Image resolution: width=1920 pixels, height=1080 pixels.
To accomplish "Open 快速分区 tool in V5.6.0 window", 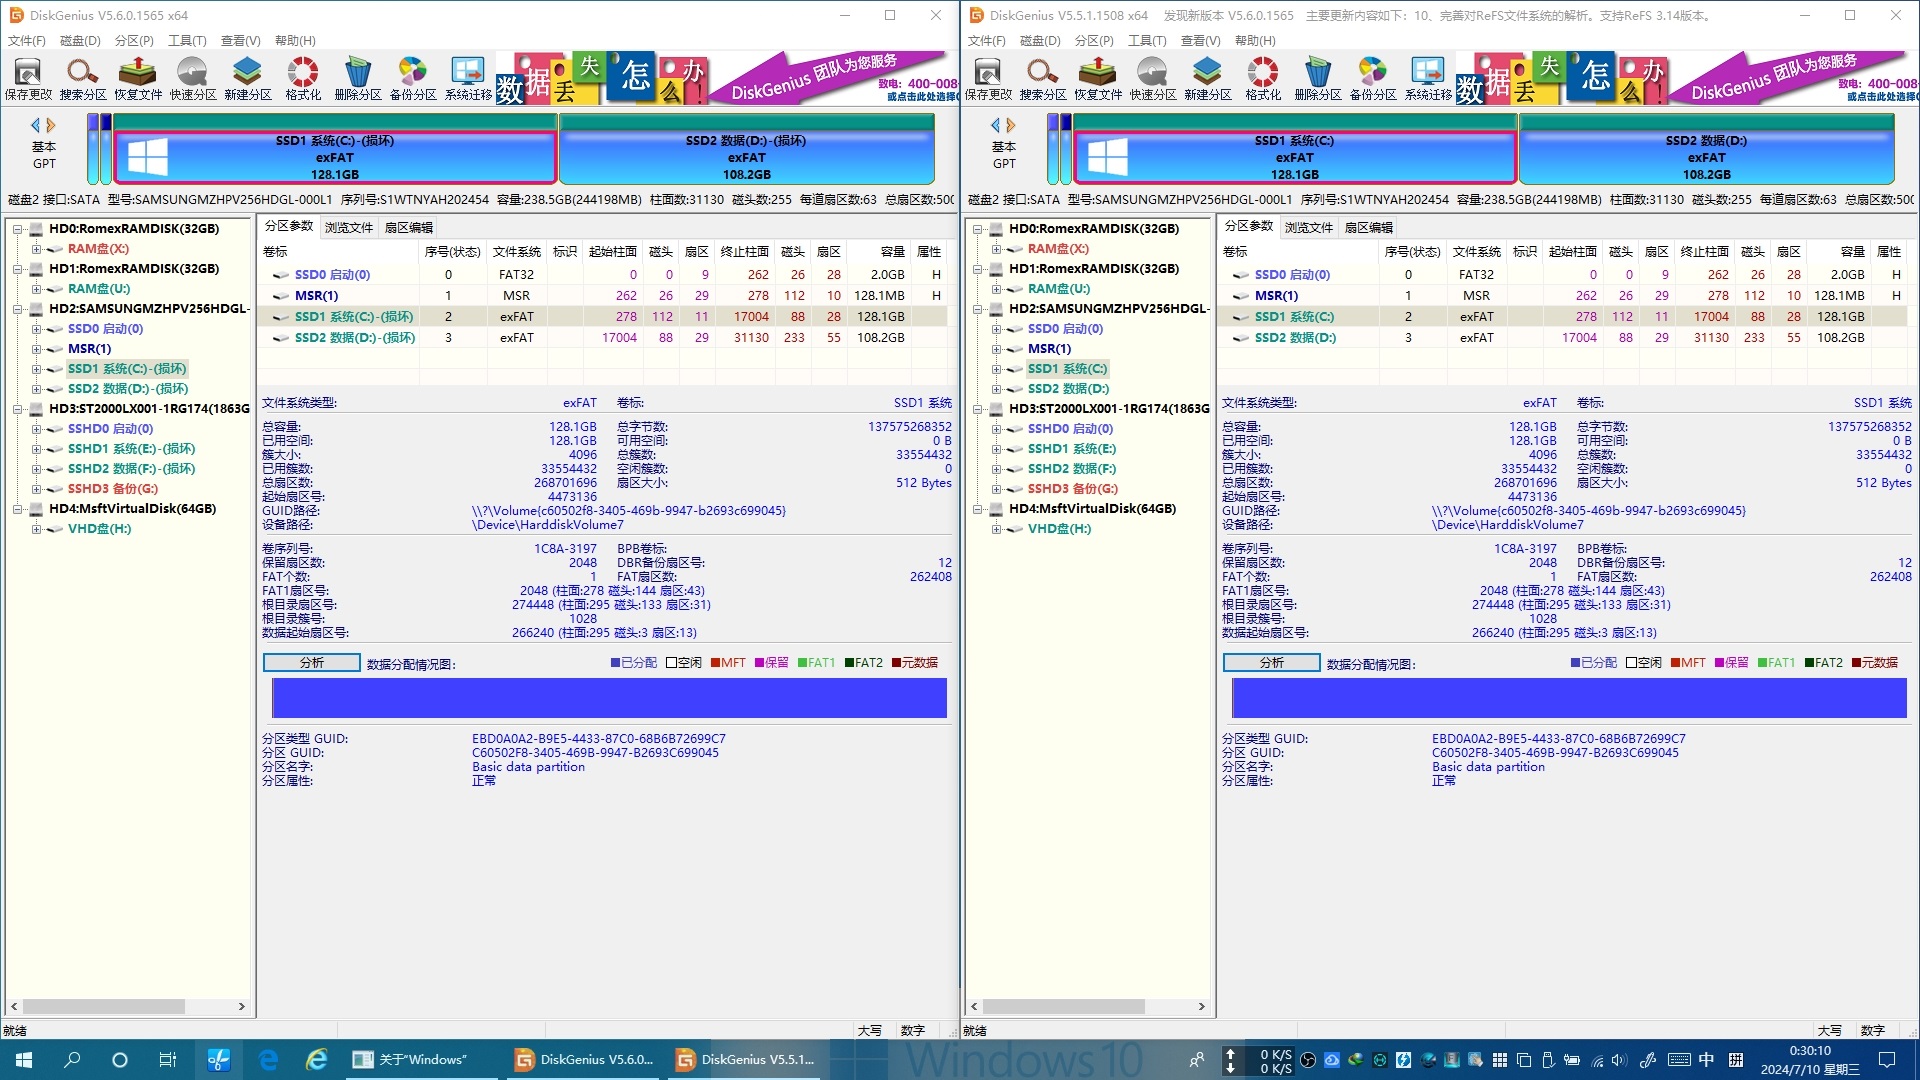I will click(x=192, y=79).
